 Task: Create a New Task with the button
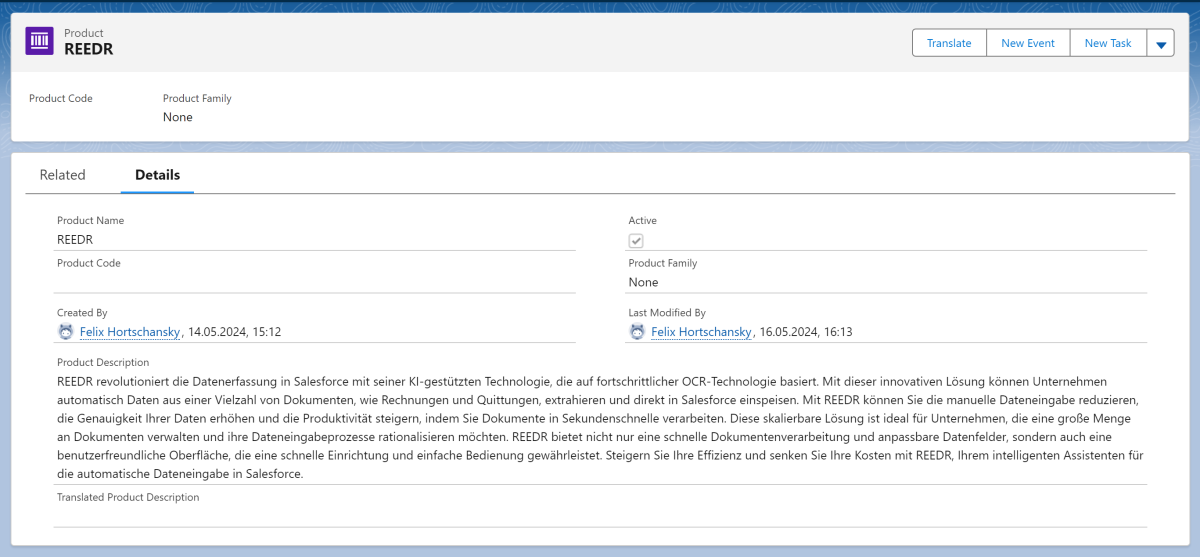pos(1107,43)
